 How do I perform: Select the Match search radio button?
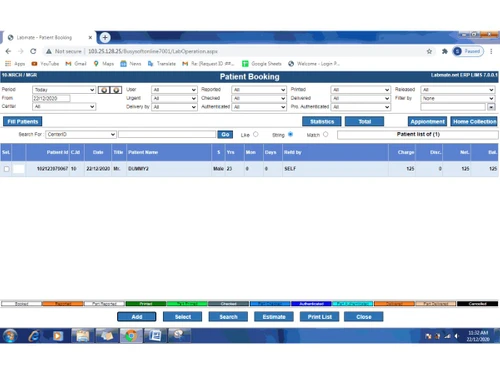(326, 134)
